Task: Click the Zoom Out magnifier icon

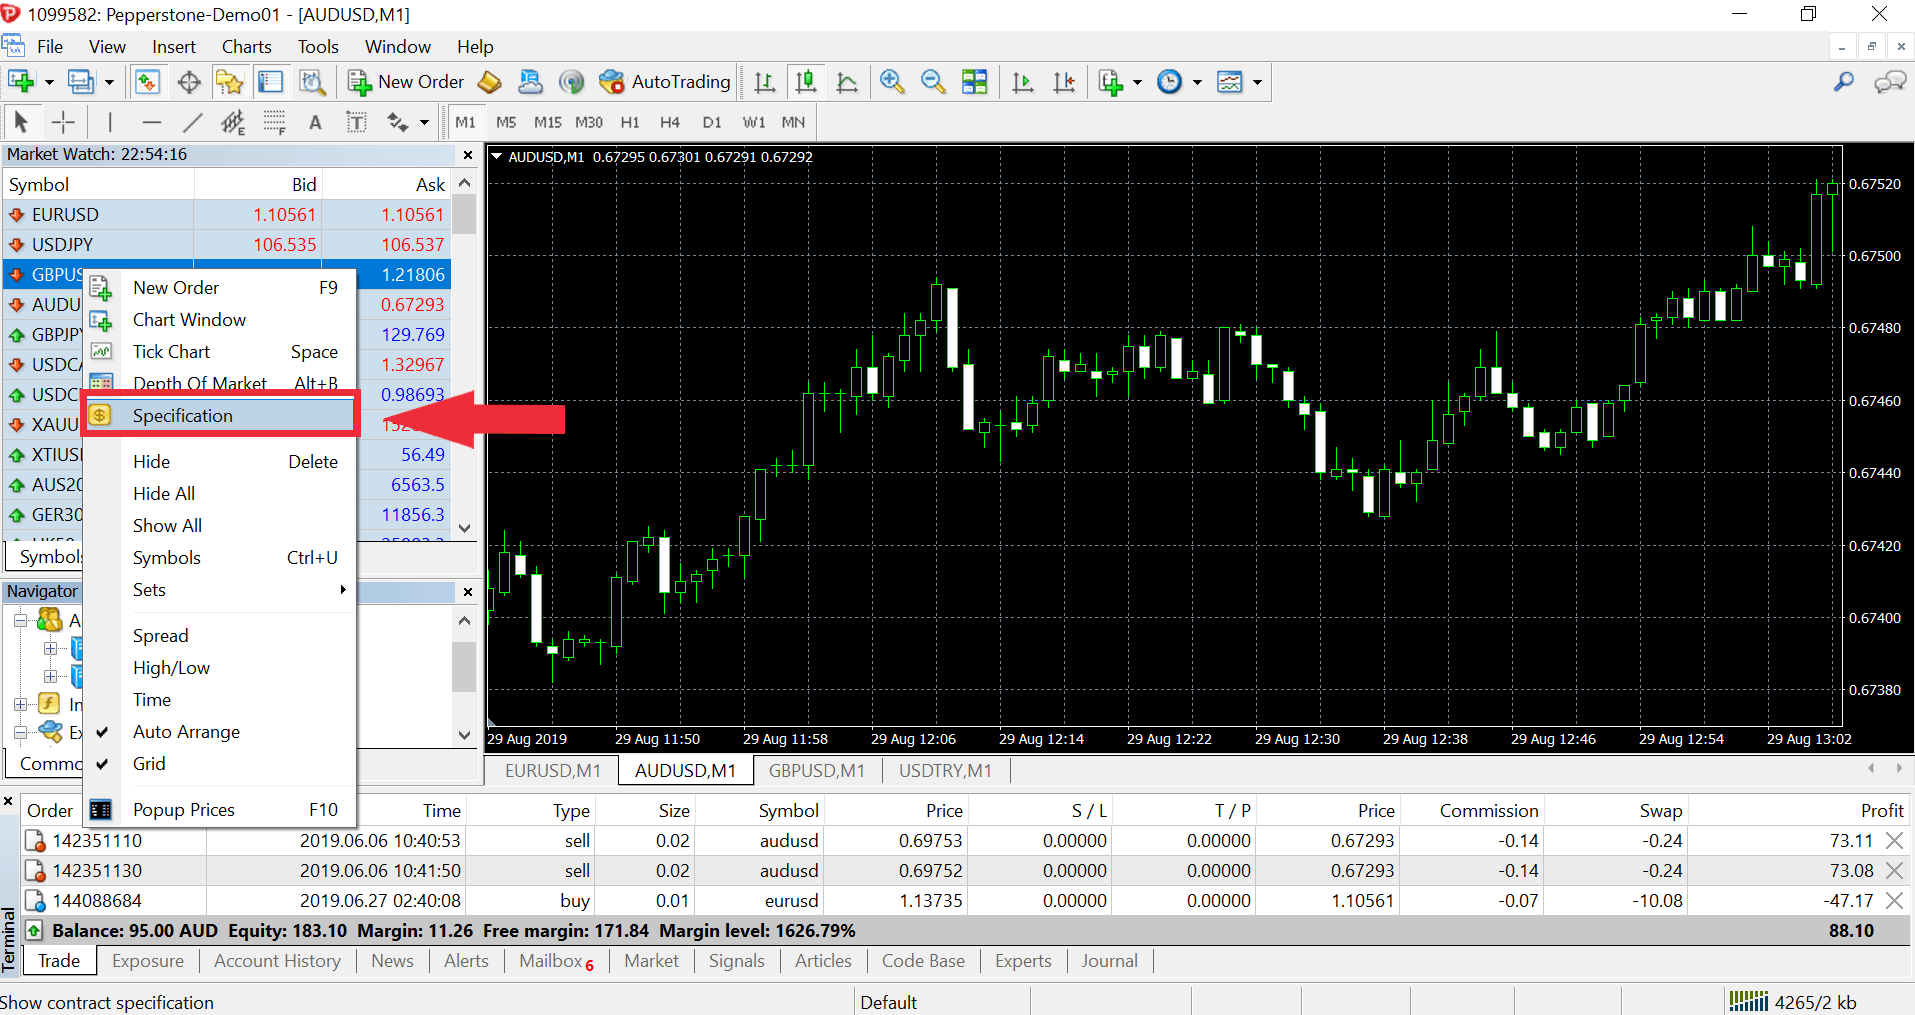Action: tap(933, 82)
